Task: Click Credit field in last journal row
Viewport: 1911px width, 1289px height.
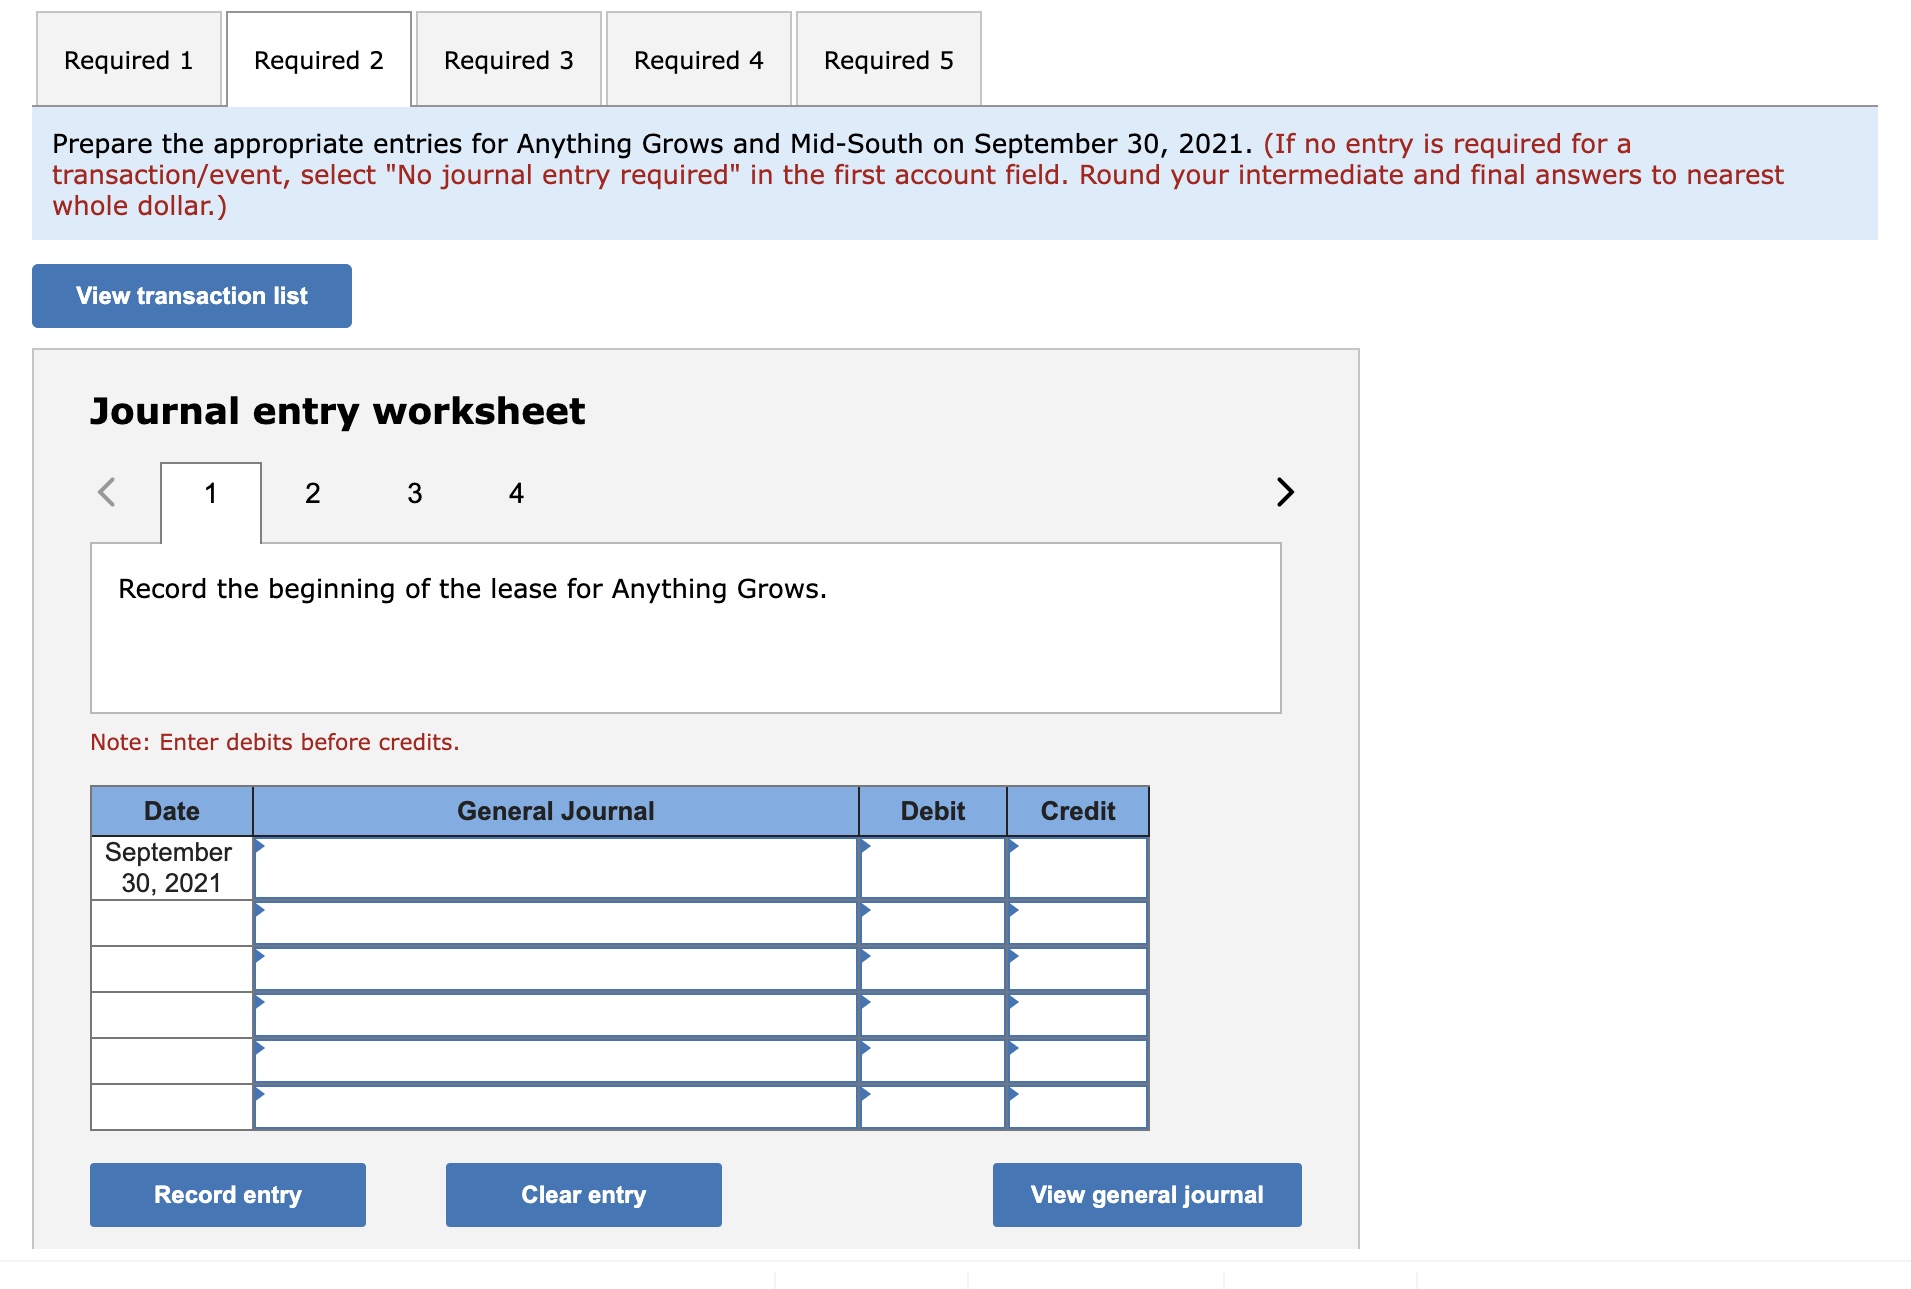Action: tap(1078, 1107)
